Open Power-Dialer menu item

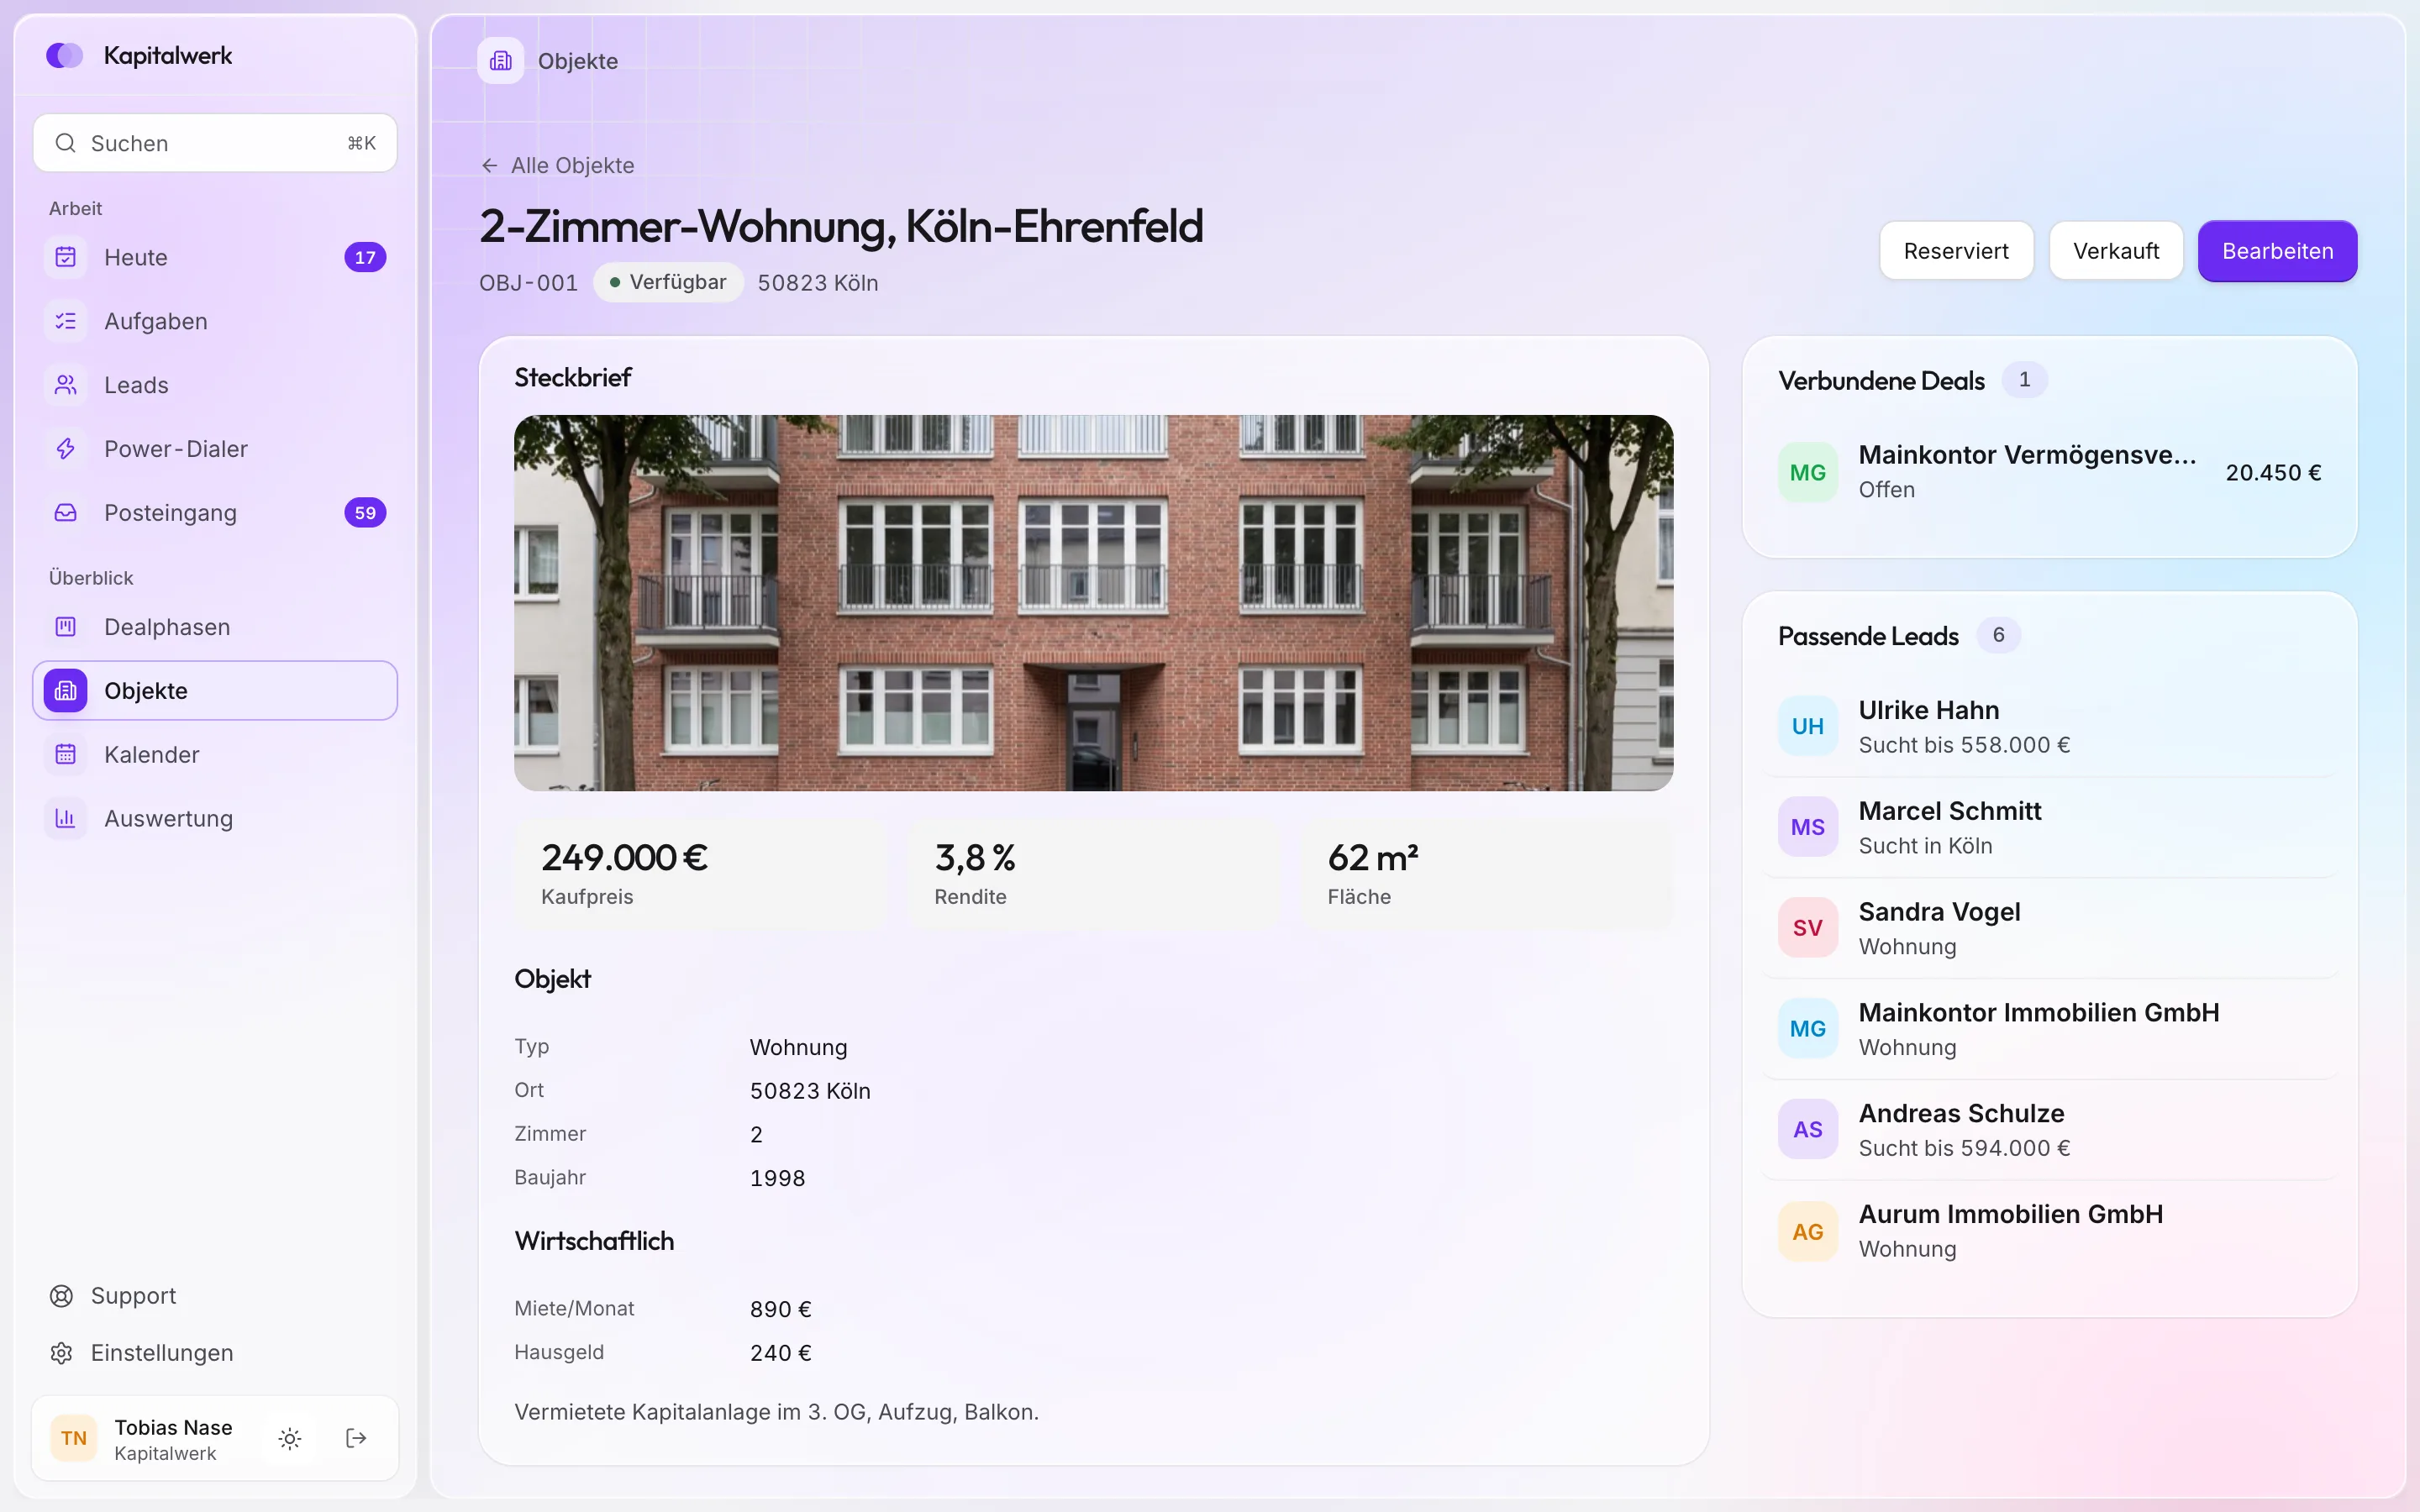215,449
